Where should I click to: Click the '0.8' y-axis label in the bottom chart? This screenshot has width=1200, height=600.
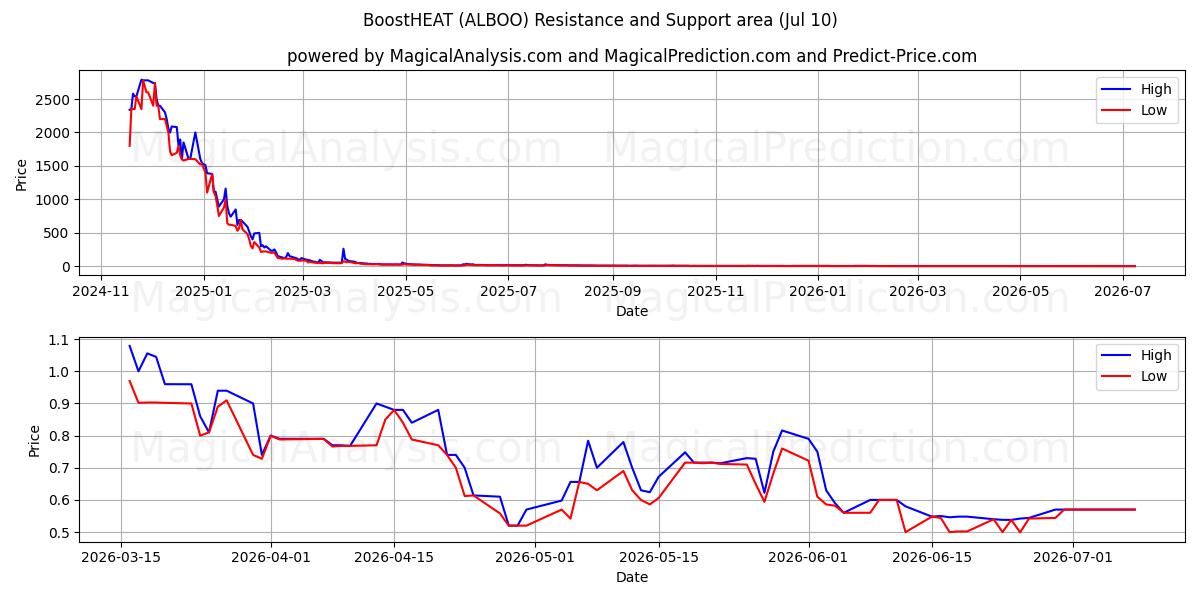tap(58, 436)
